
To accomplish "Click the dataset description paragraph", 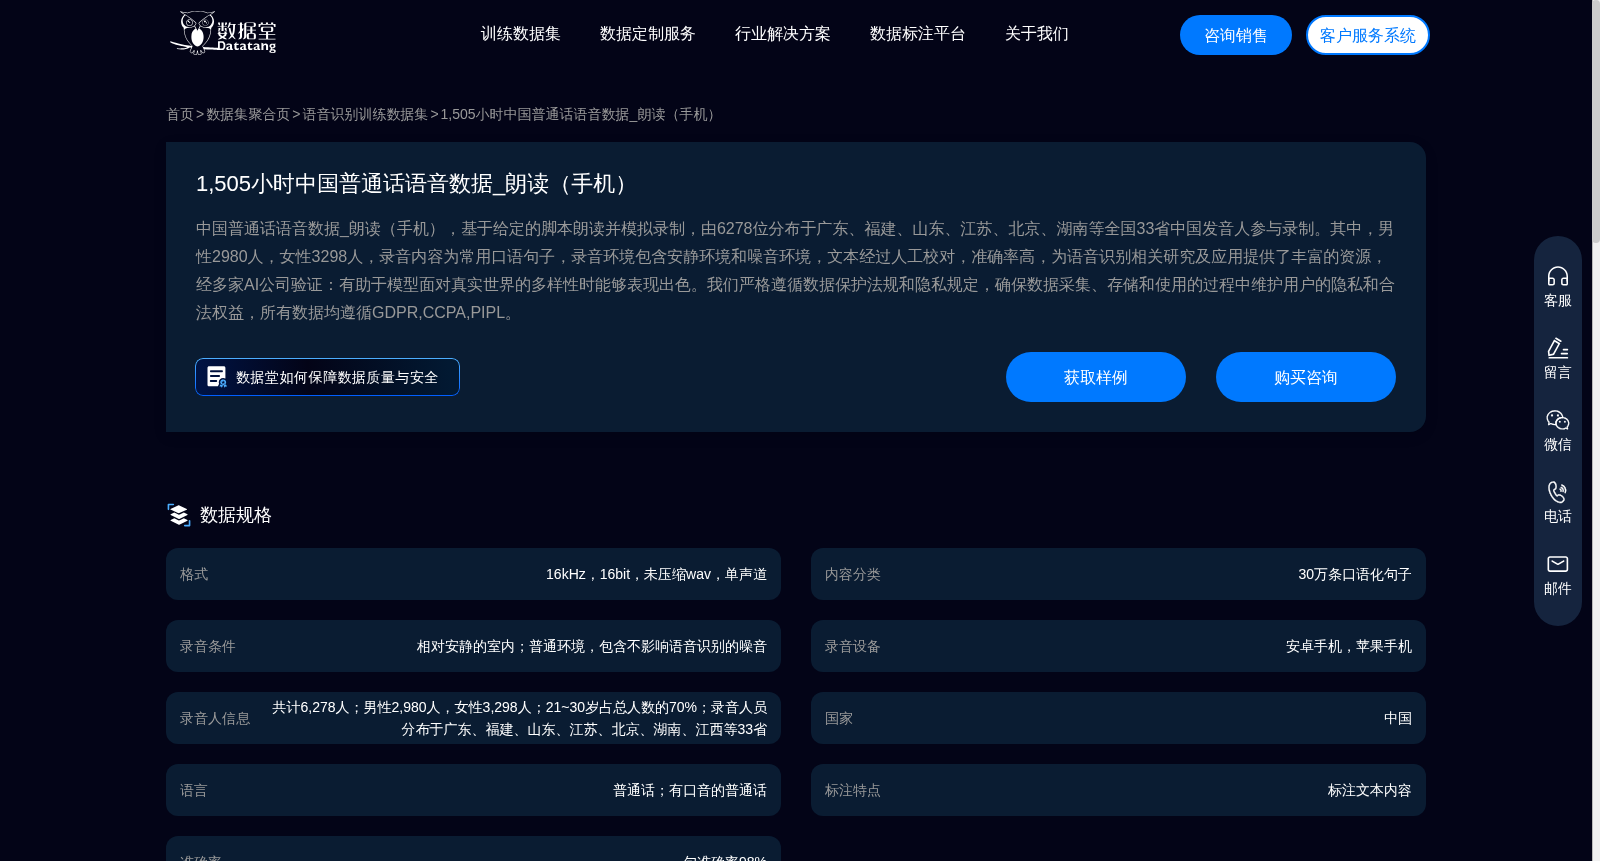I will click(795, 271).
